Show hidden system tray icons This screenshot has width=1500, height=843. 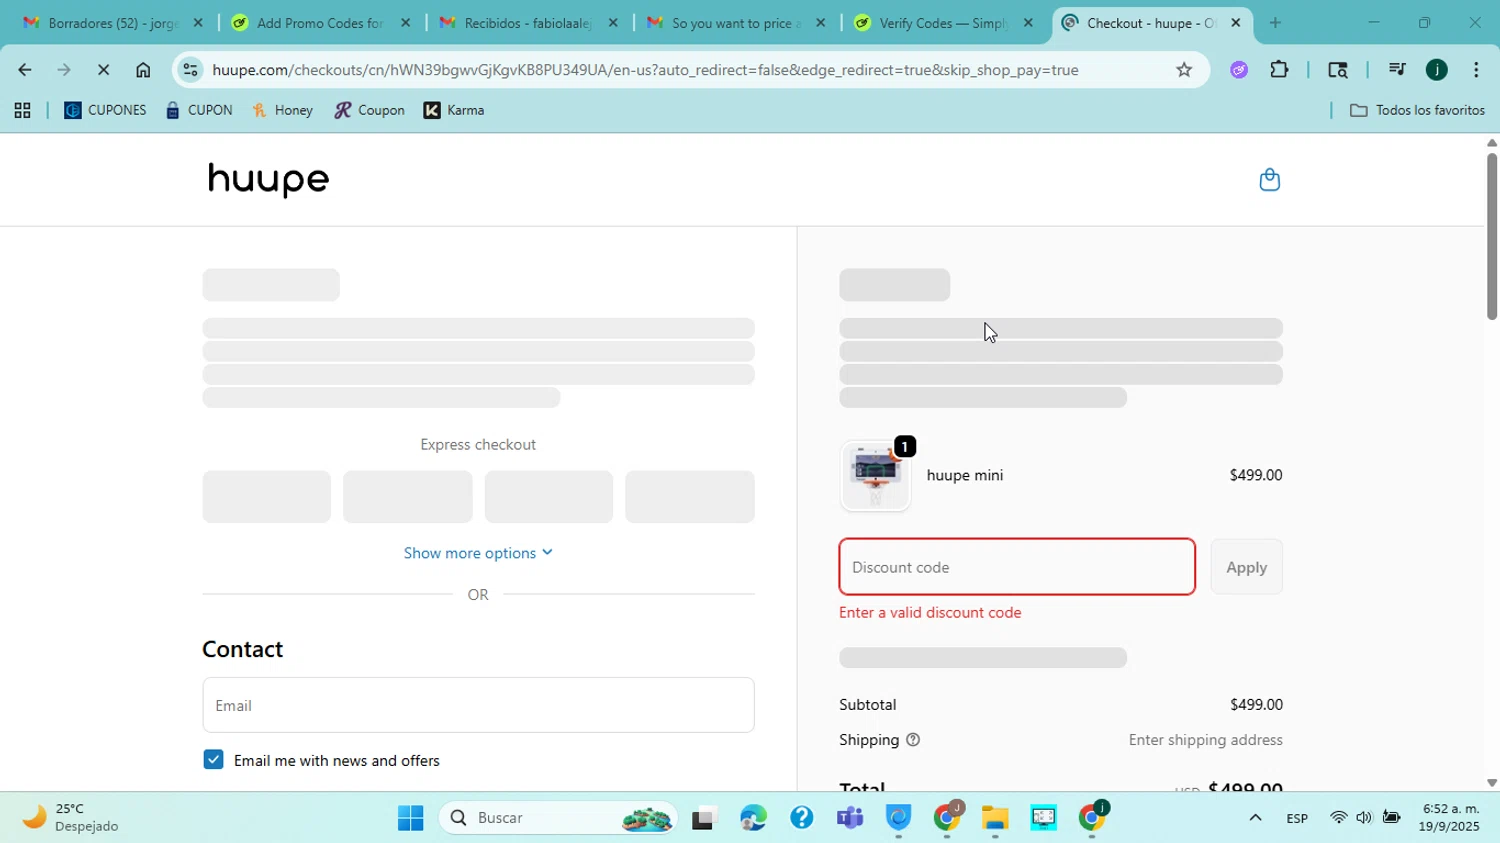tap(1255, 818)
